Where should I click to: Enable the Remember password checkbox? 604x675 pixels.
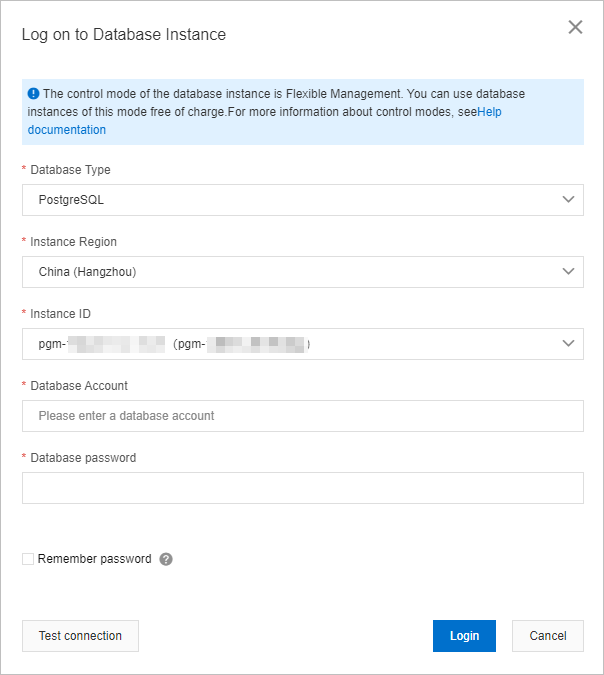pyautogui.click(x=28, y=559)
